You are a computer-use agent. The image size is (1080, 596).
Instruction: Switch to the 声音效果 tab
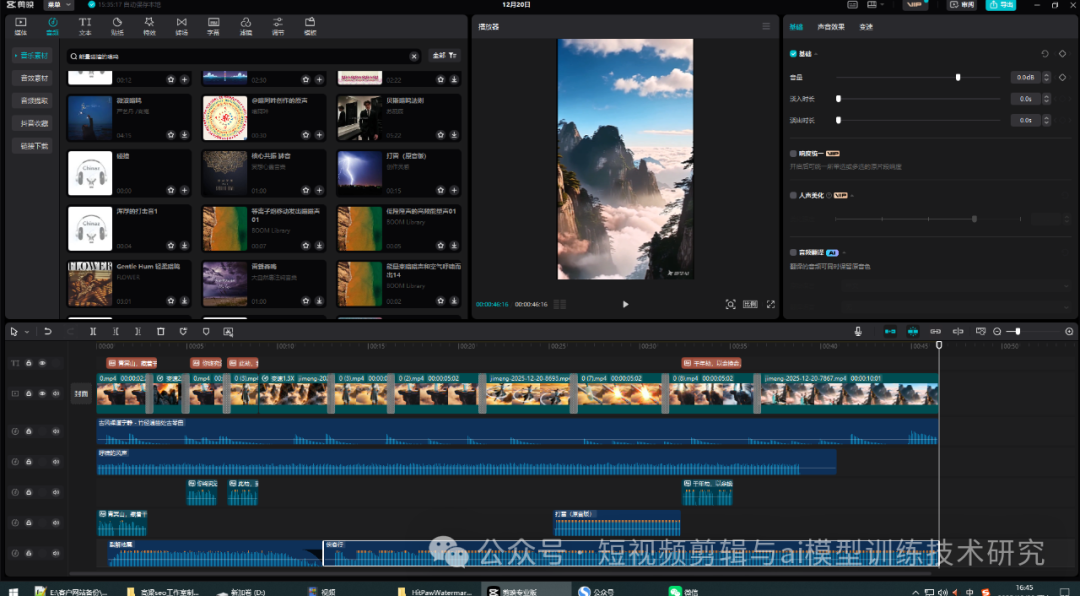(830, 27)
